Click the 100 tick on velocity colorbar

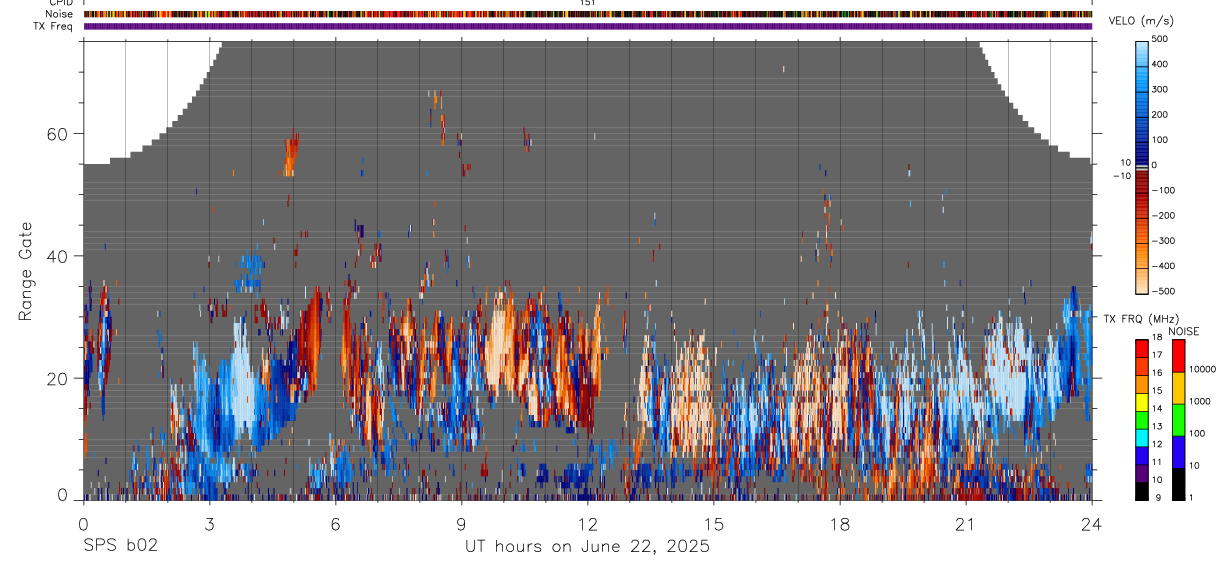[x=1161, y=140]
